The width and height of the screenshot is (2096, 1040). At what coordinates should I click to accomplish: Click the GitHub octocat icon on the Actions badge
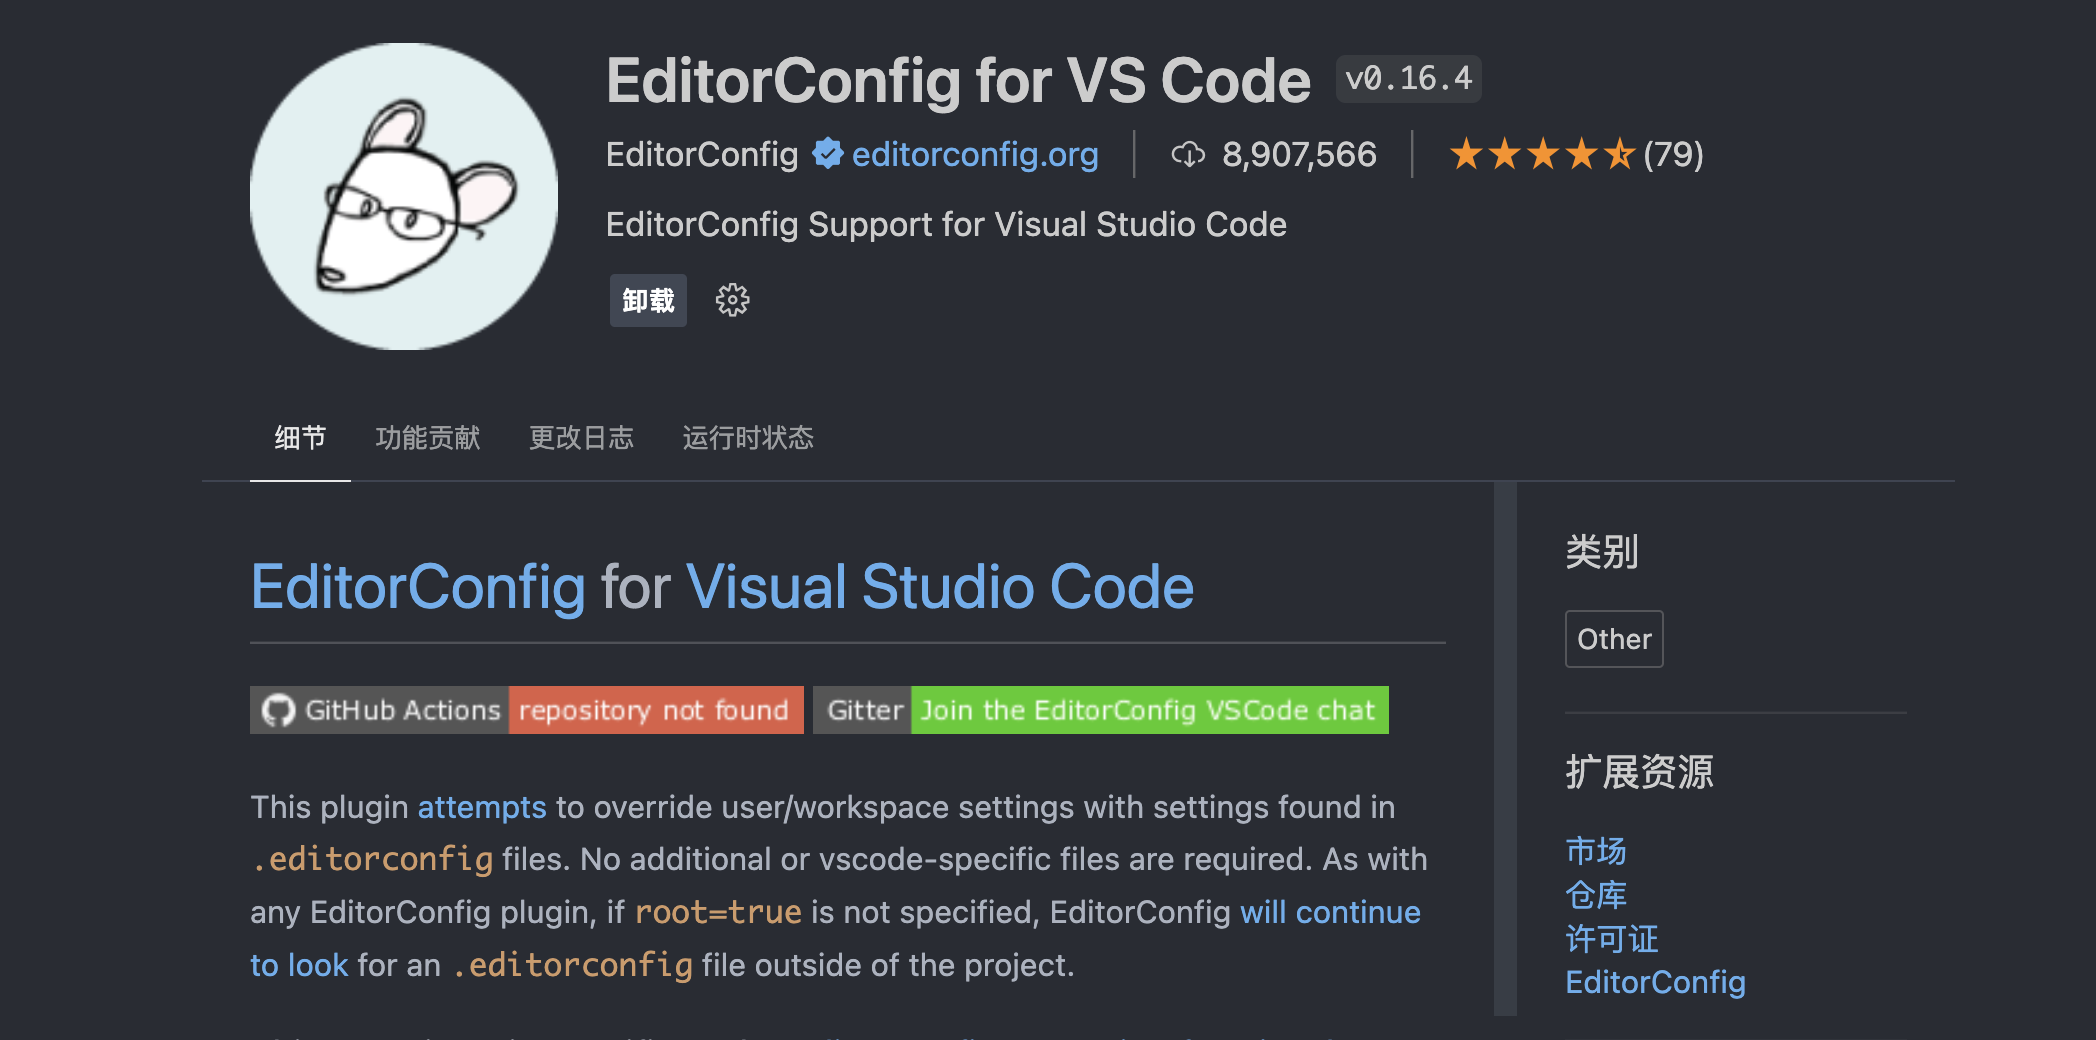[278, 710]
